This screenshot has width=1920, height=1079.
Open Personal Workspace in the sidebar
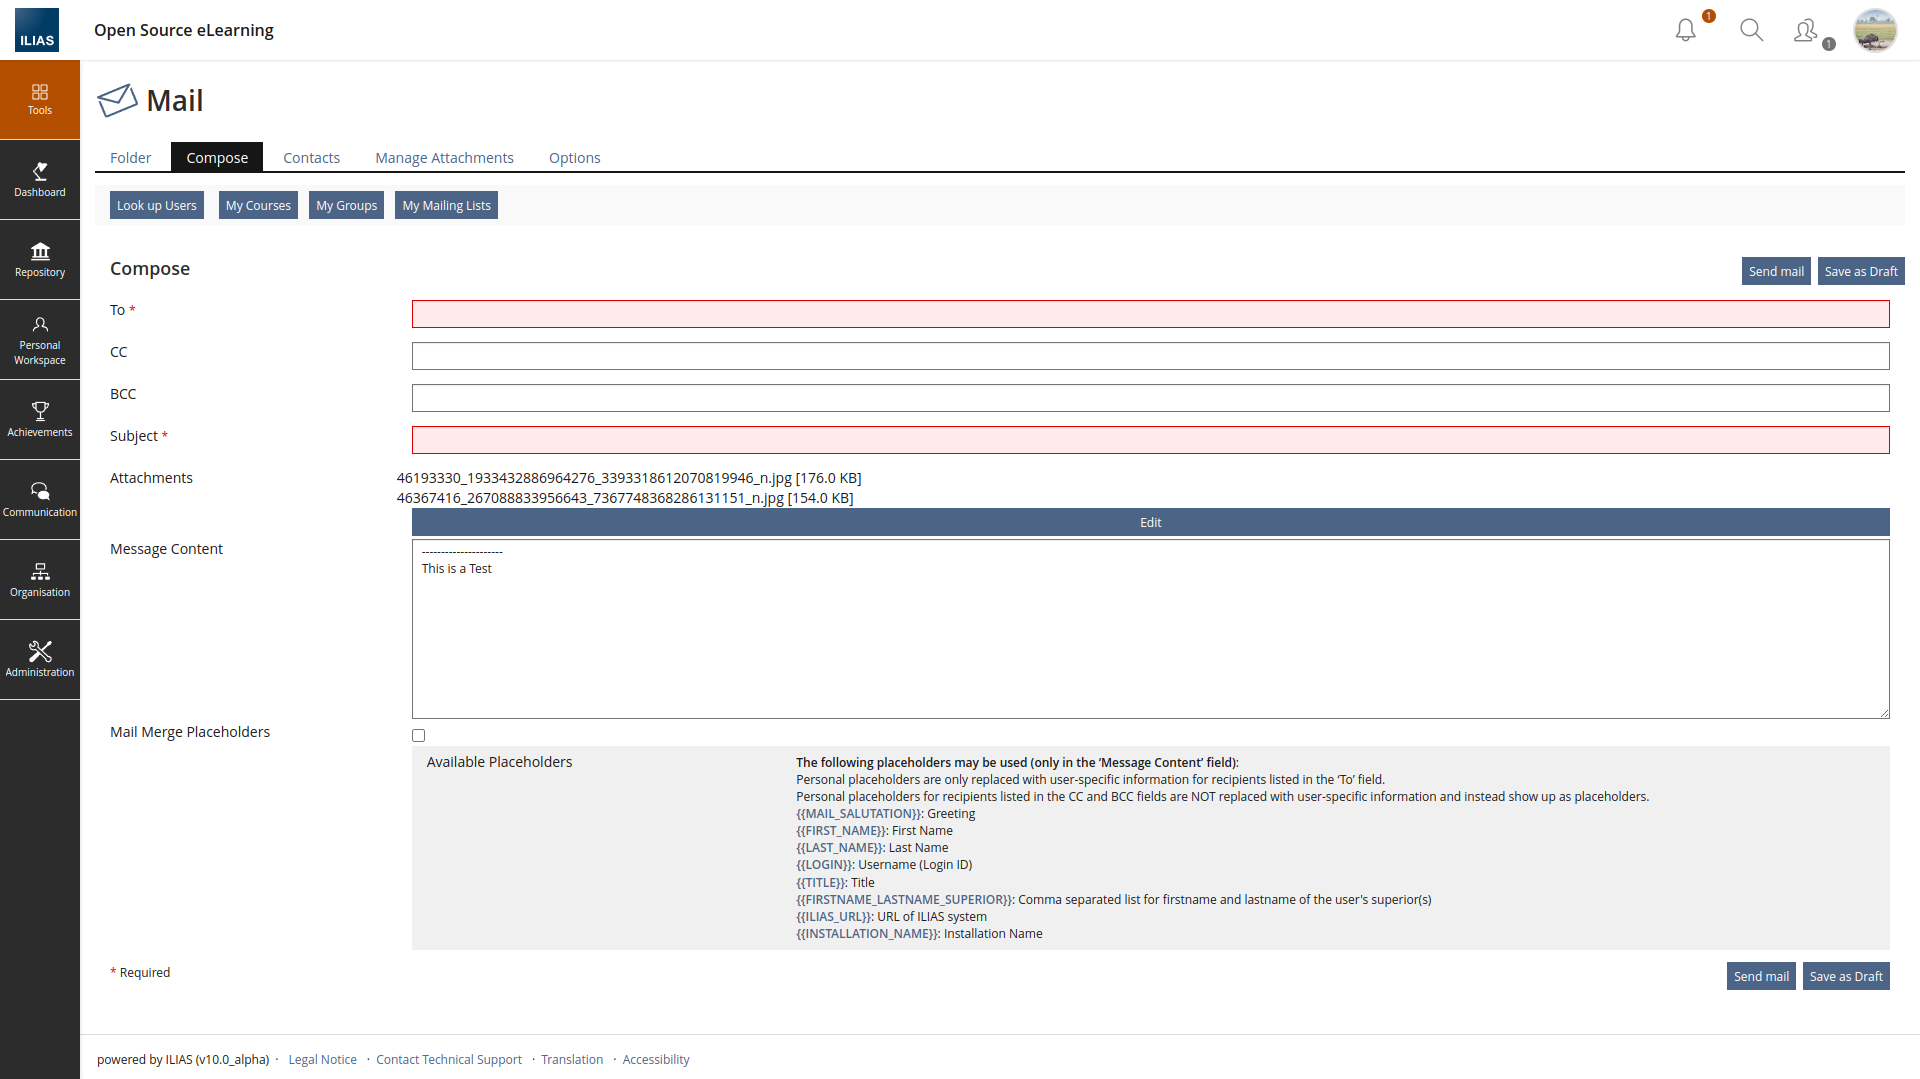(40, 340)
